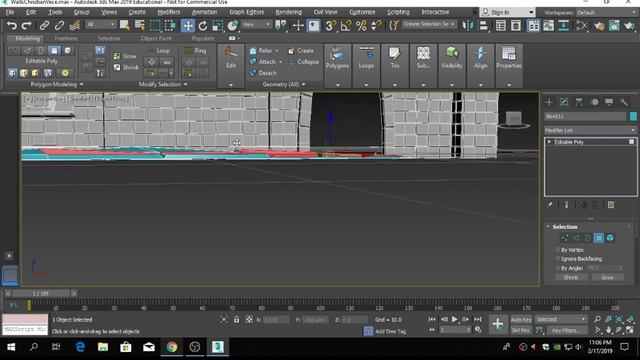The height and width of the screenshot is (360, 640).
Task: Click the Redo arrow icon
Action: click(x=26, y=26)
